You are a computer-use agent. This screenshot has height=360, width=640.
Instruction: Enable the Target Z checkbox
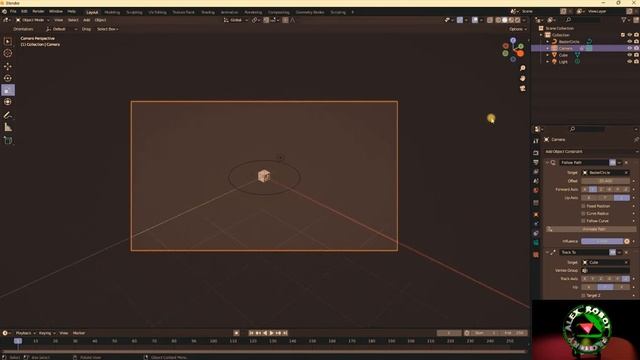583,295
